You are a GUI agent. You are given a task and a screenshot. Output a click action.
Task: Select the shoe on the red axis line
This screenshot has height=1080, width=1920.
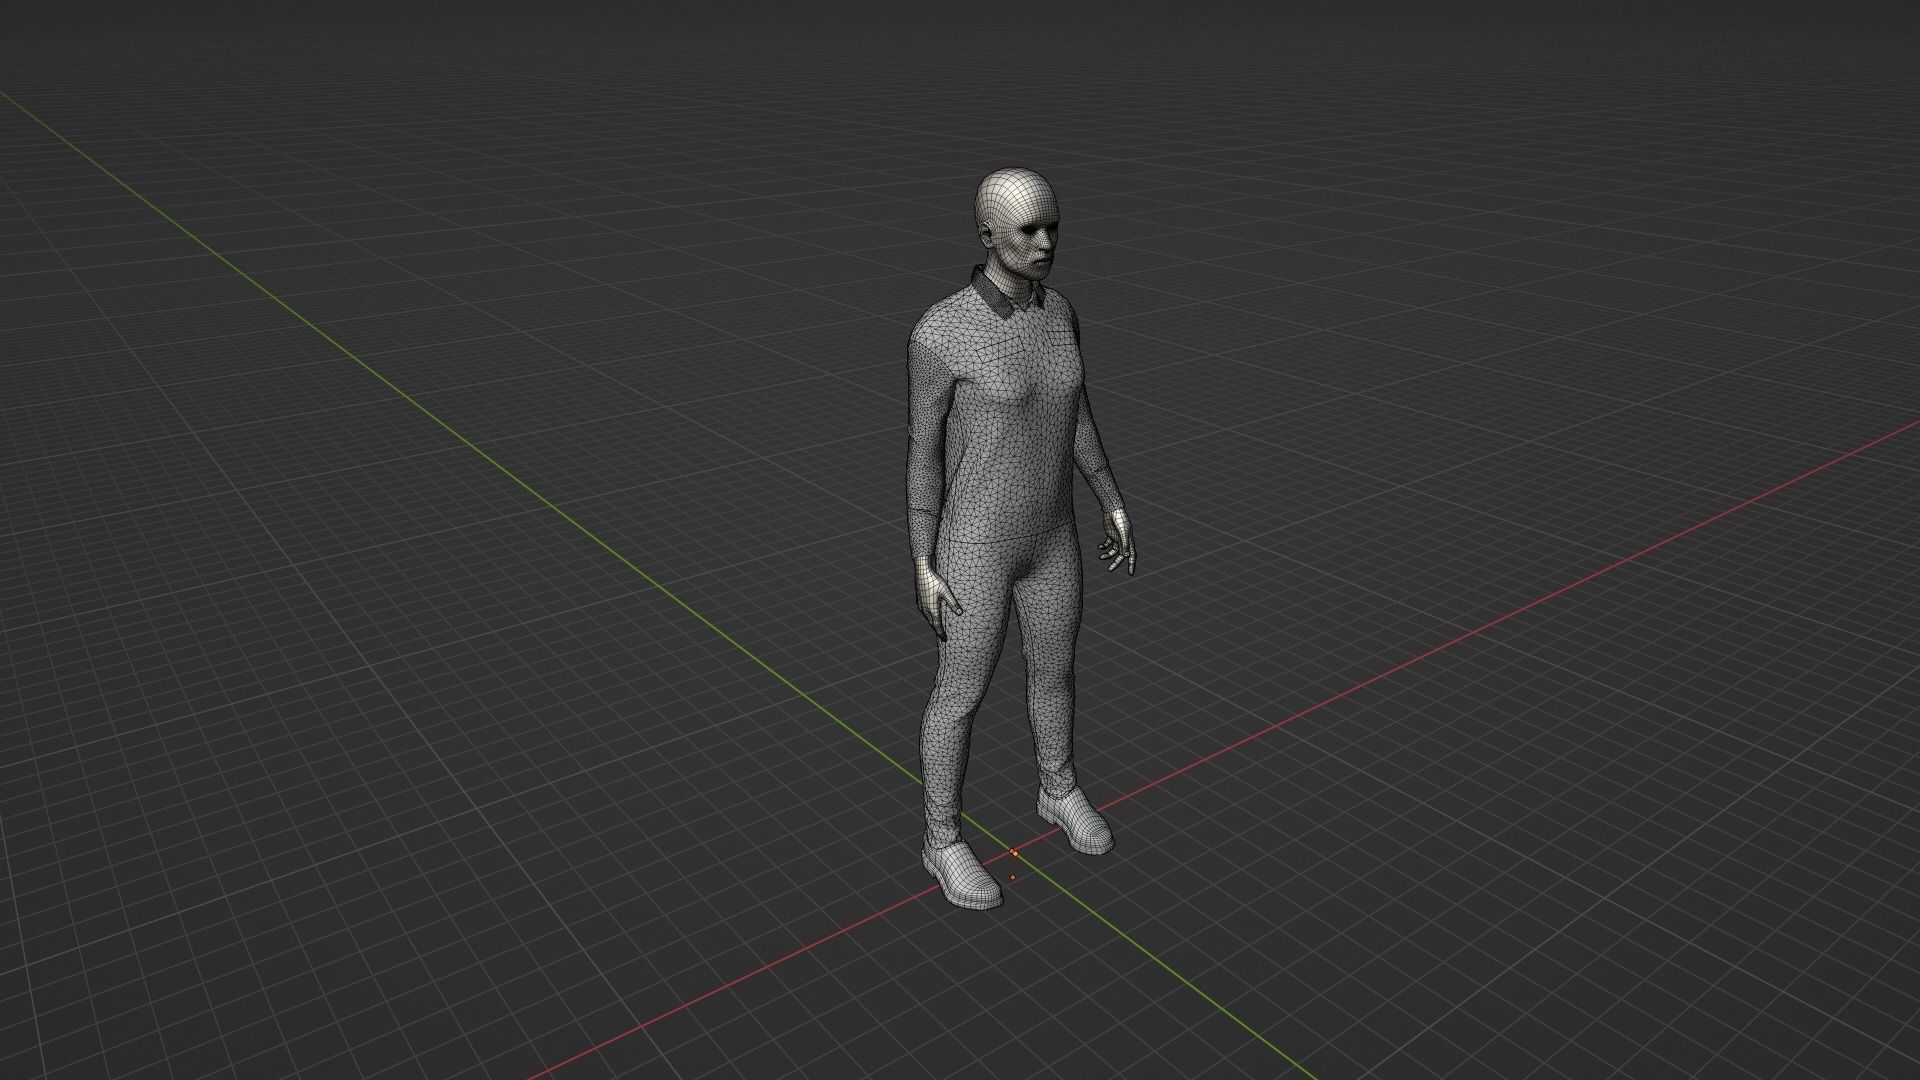point(1075,820)
